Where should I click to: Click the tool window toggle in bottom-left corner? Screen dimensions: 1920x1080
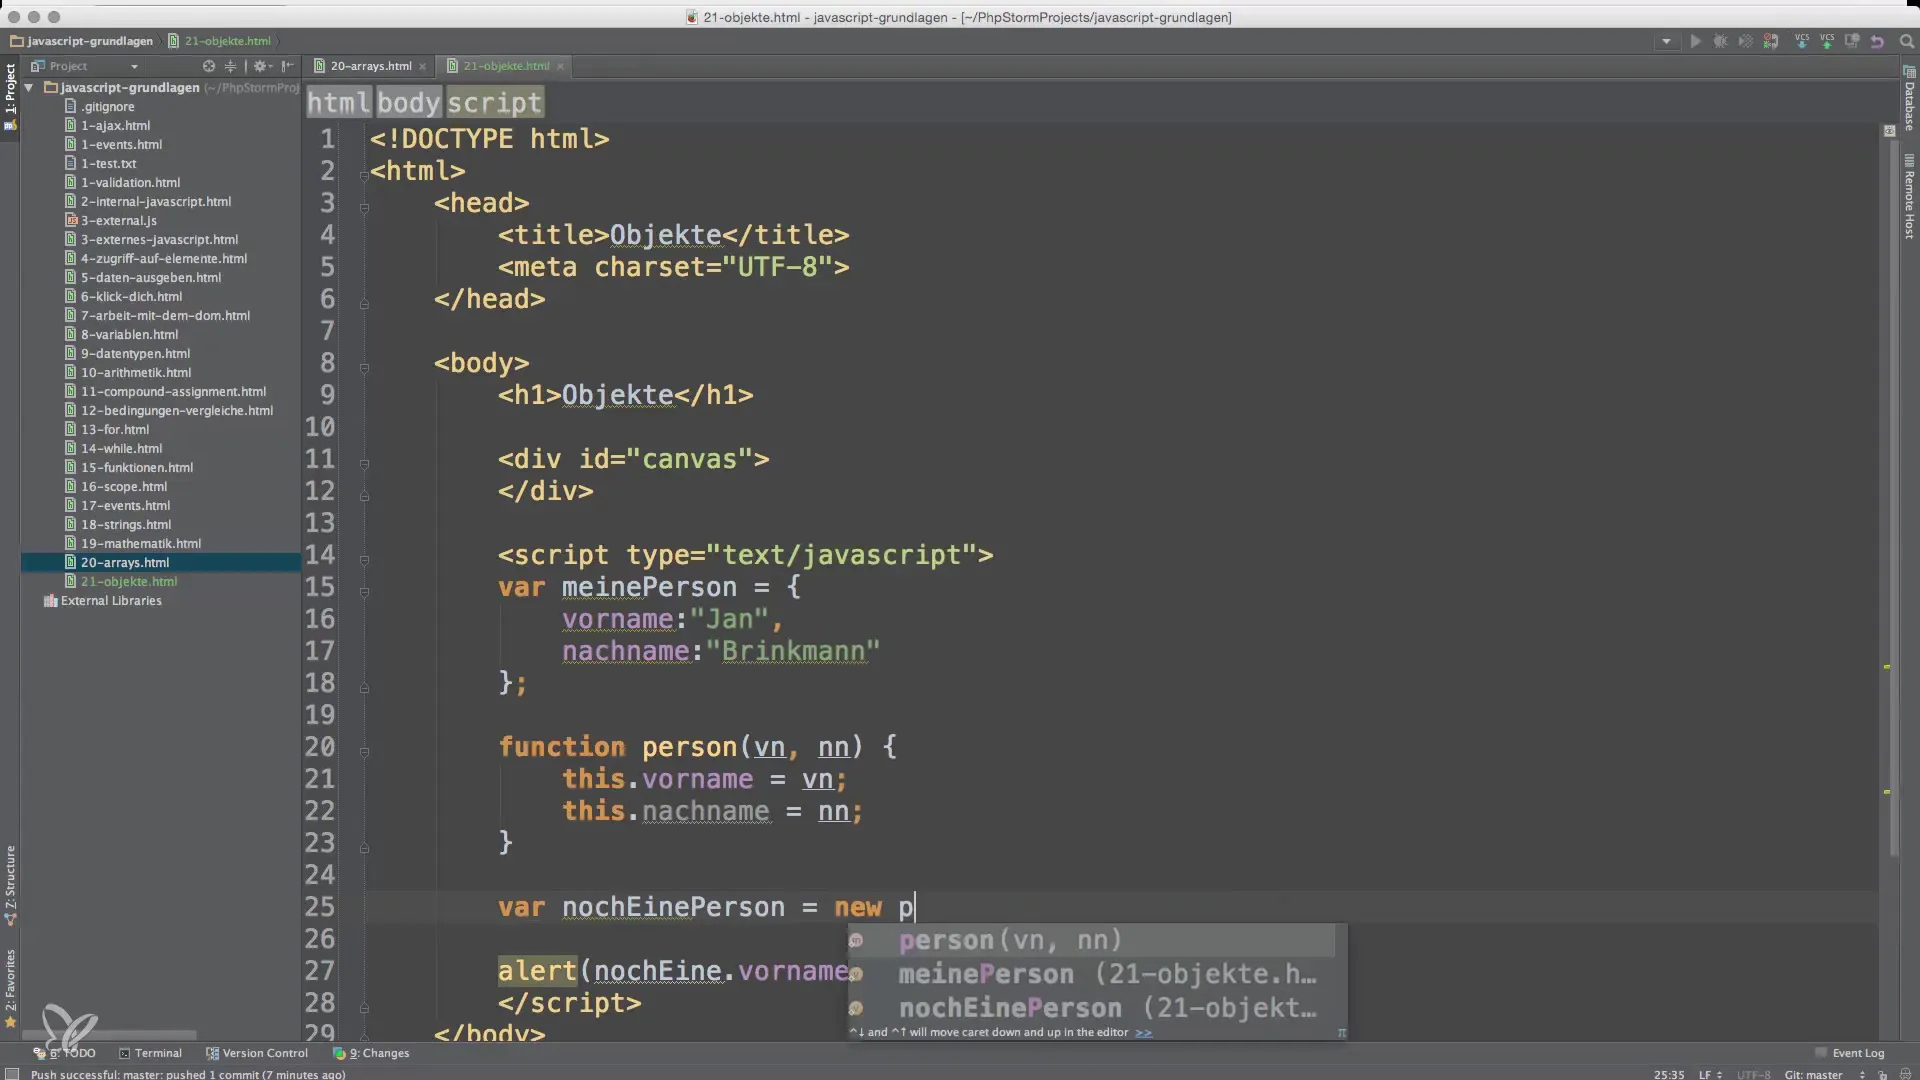pyautogui.click(x=12, y=1075)
